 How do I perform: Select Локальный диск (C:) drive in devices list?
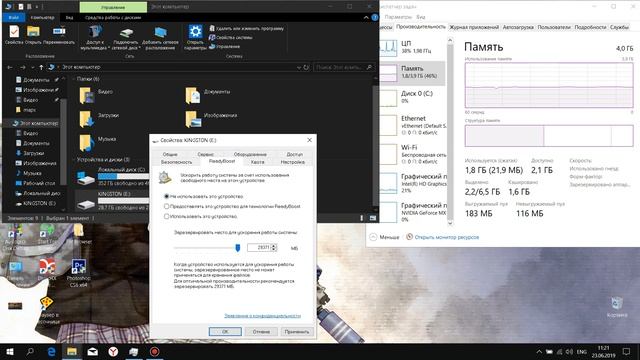tap(113, 176)
